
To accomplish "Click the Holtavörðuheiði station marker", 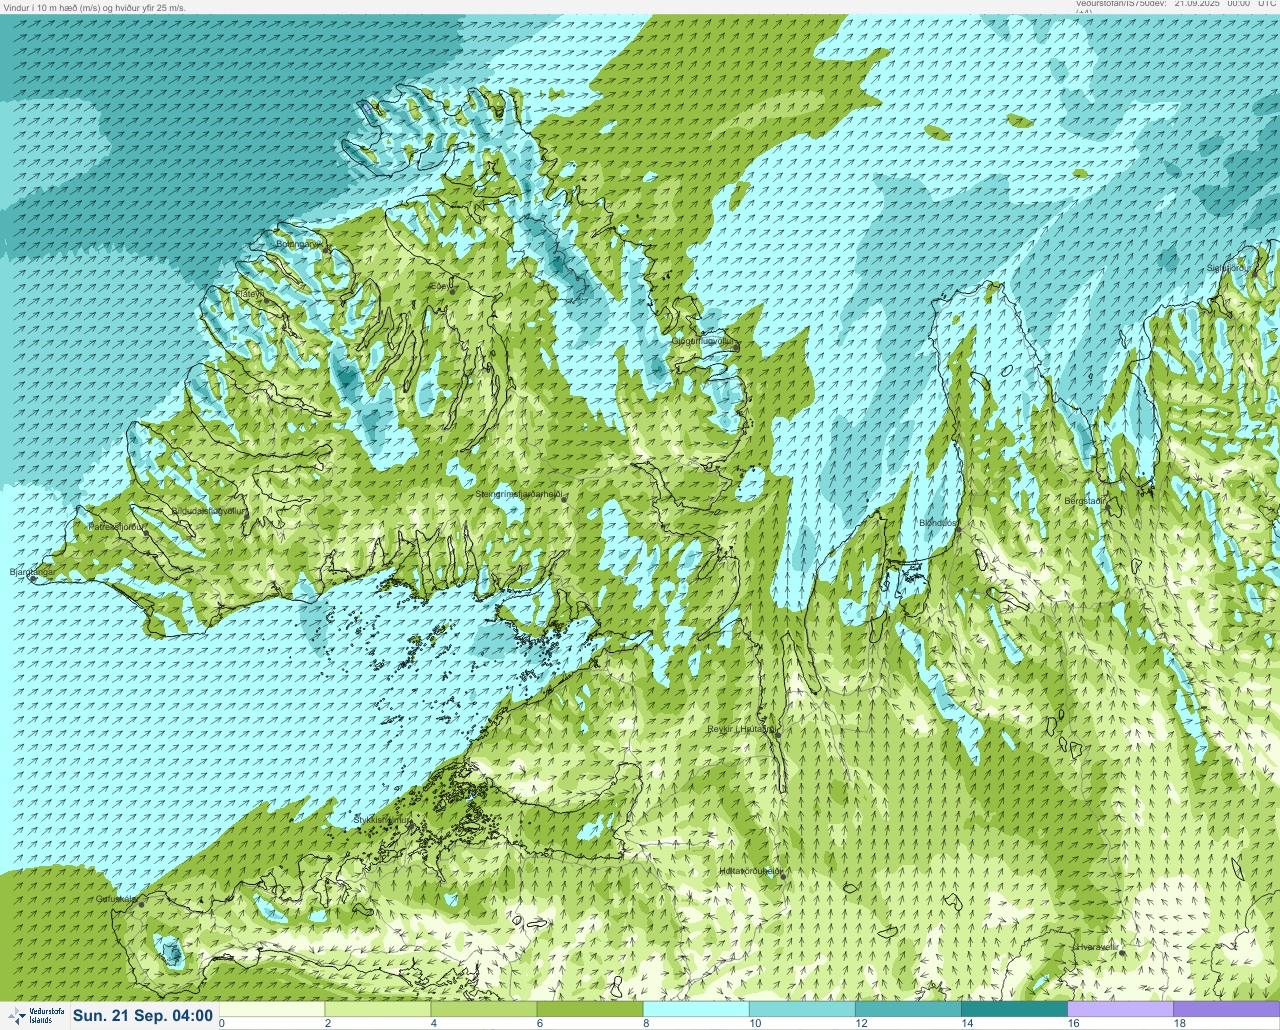I will pyautogui.click(x=783, y=877).
